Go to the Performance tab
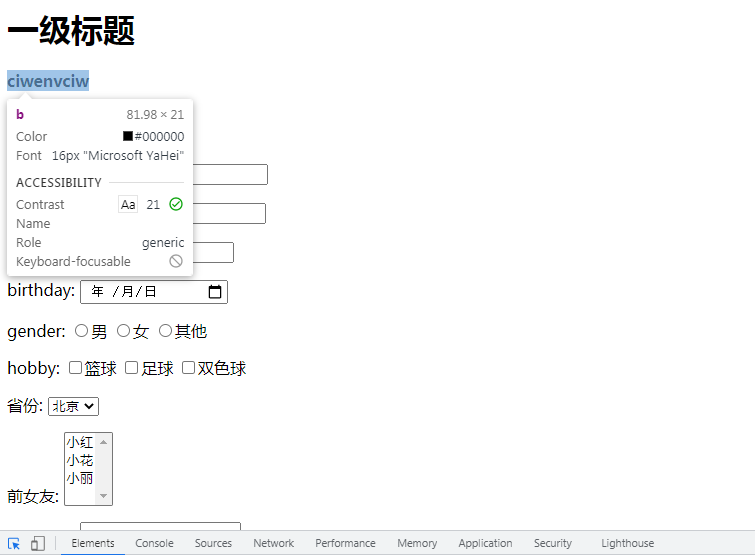The width and height of the screenshot is (755, 557). 345,543
